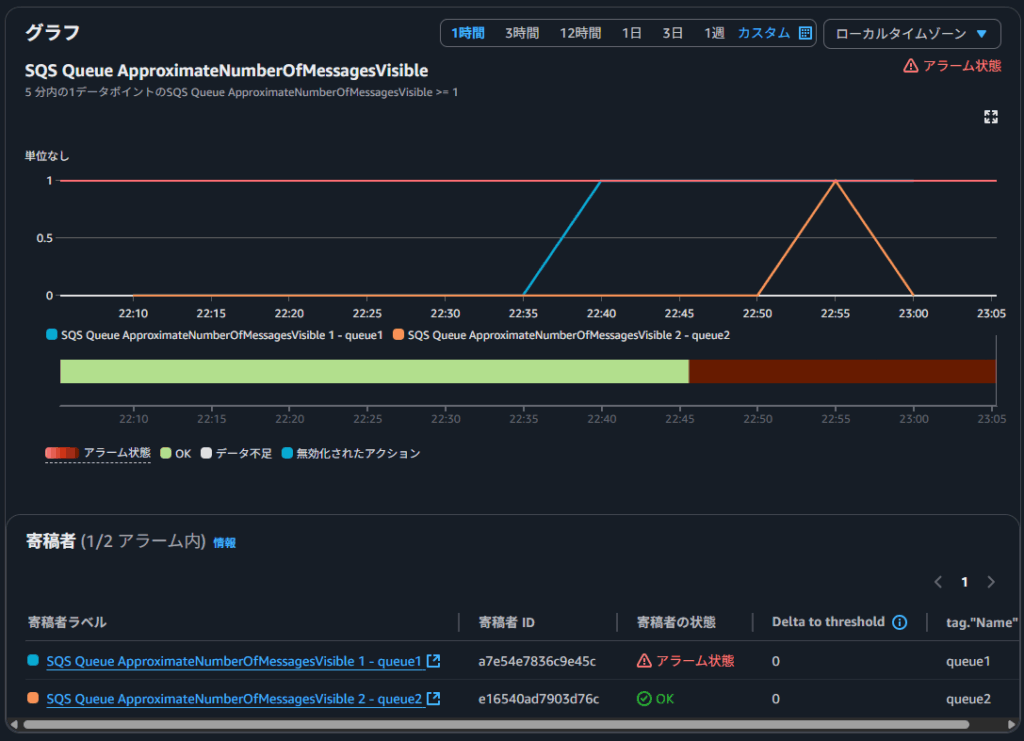Screen dimensions: 1024x741
Task: Click the queue2 orange color swatch in table
Action: pos(33,699)
